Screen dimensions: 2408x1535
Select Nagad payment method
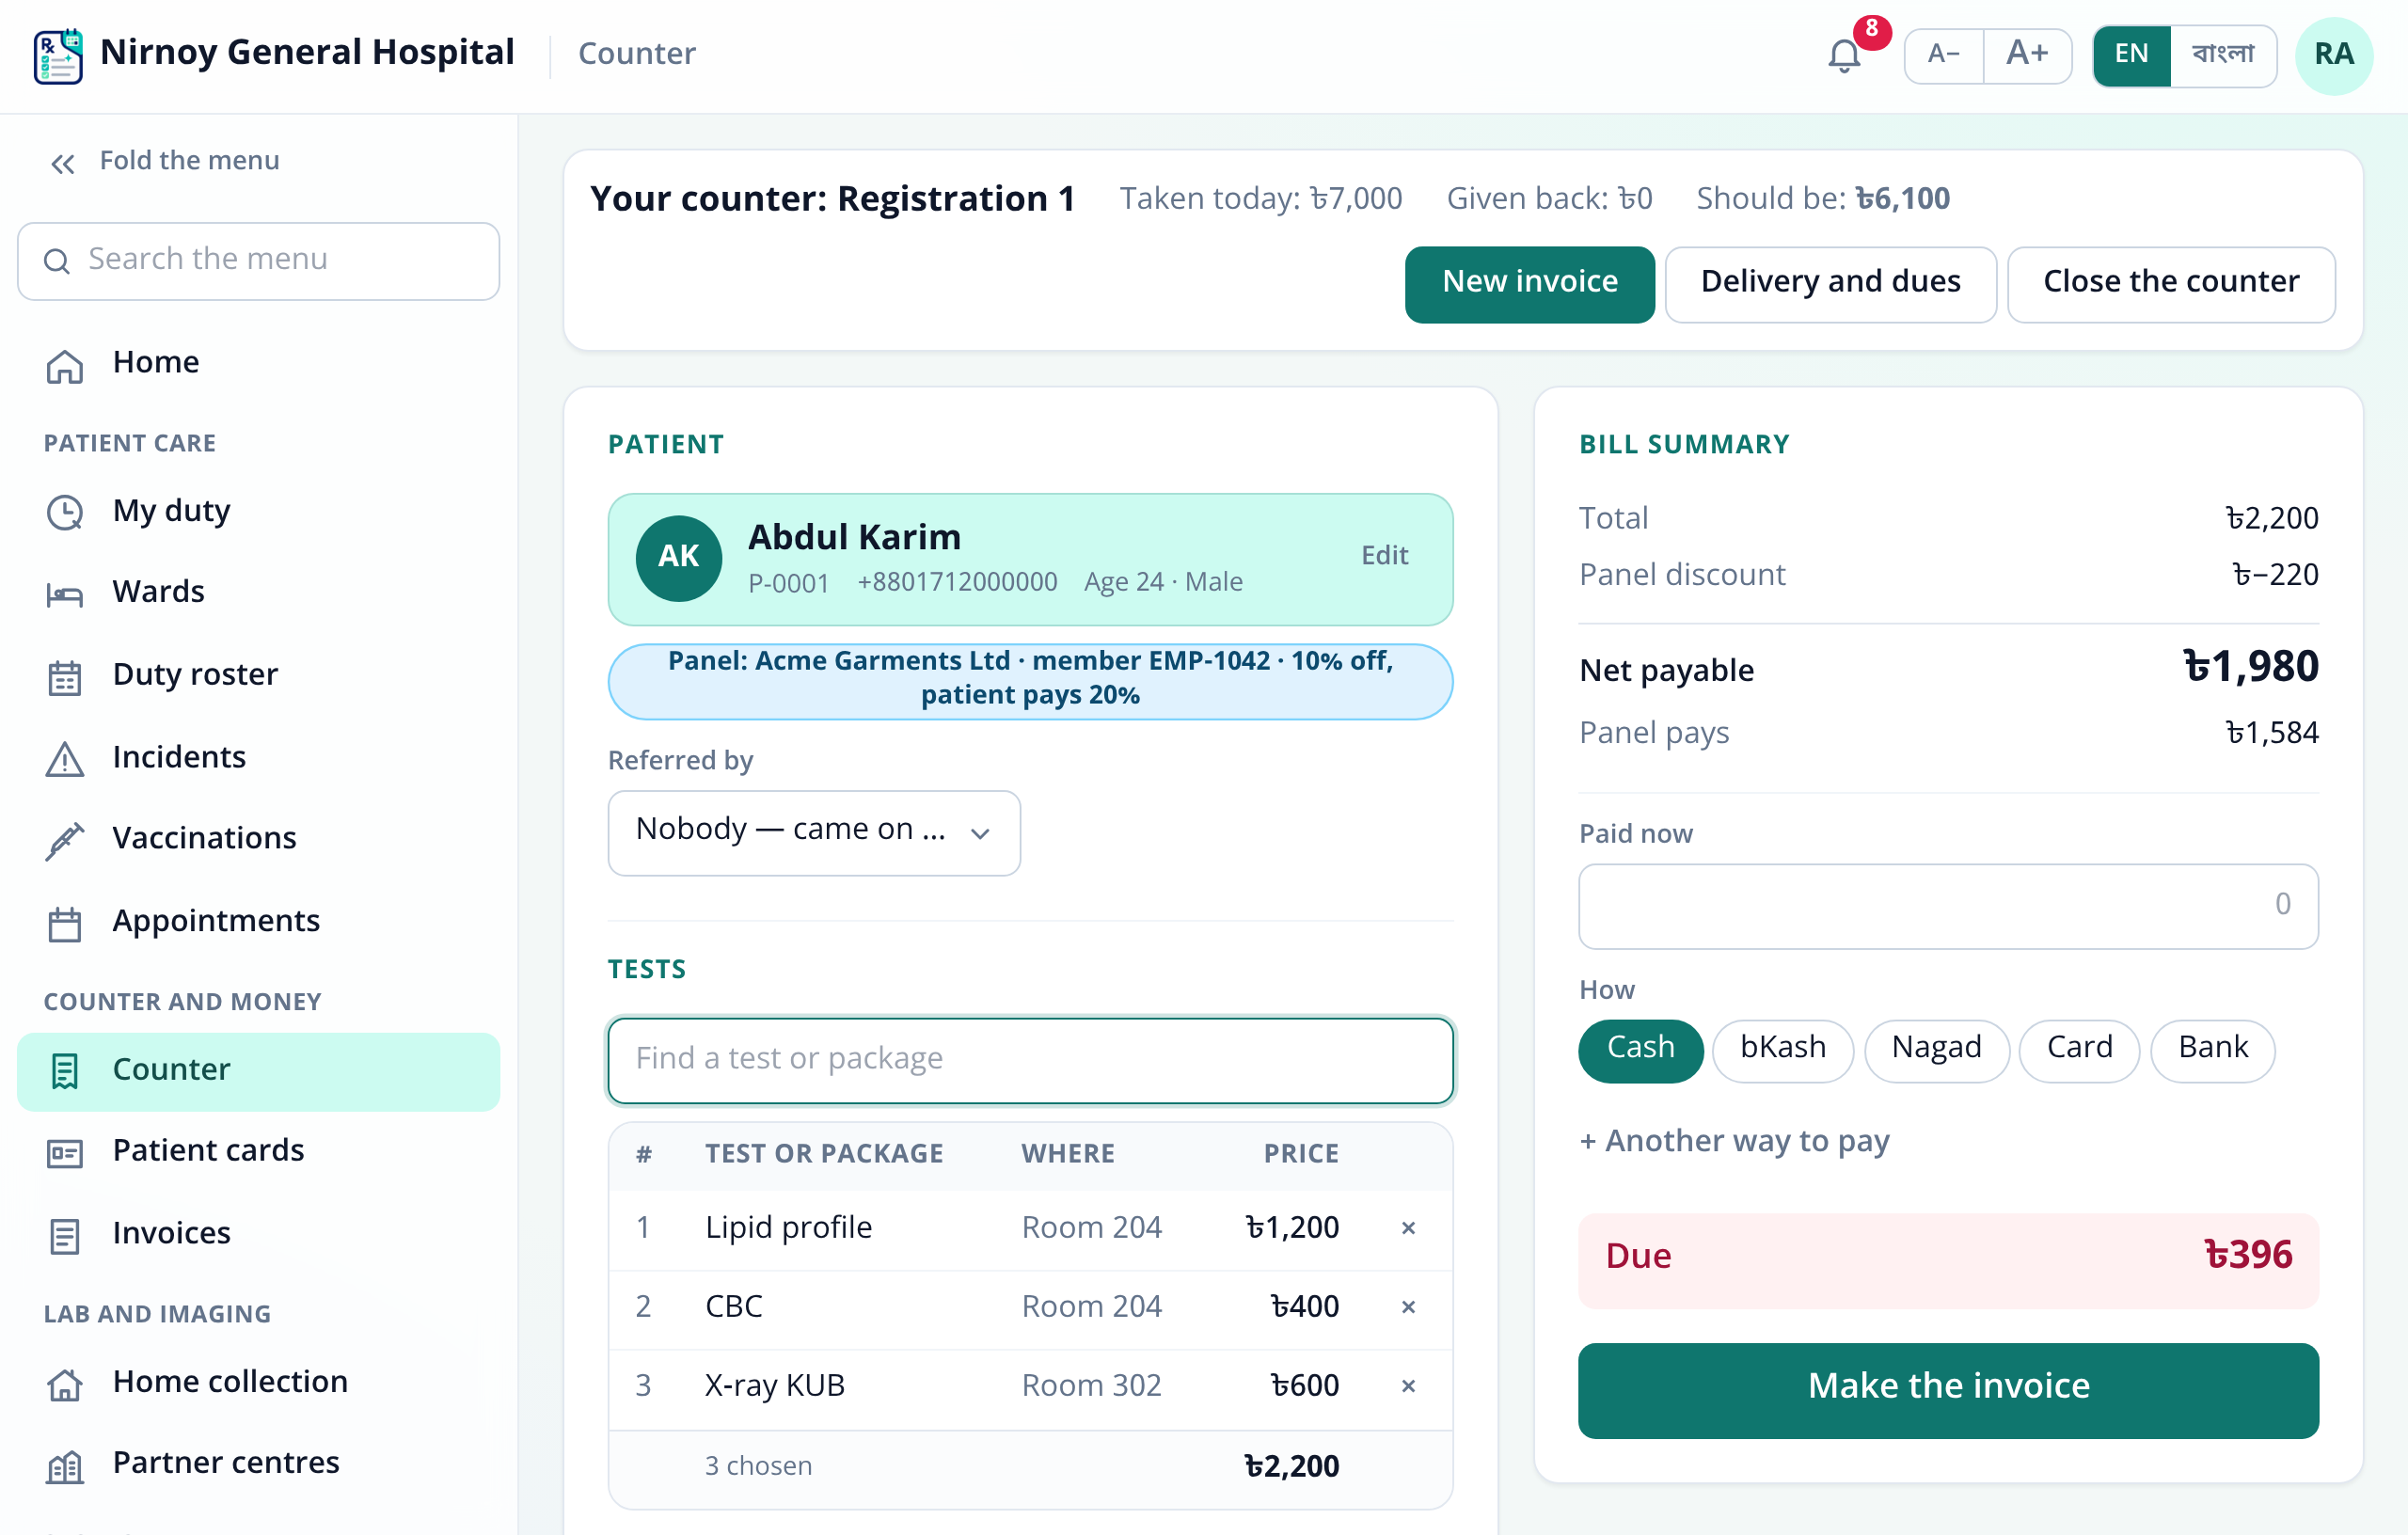[1936, 1049]
